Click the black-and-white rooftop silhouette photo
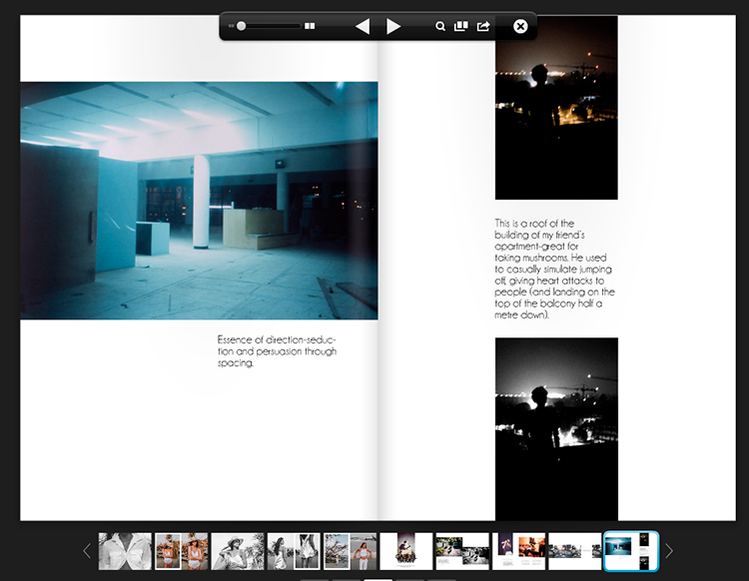This screenshot has width=749, height=581. [x=556, y=429]
